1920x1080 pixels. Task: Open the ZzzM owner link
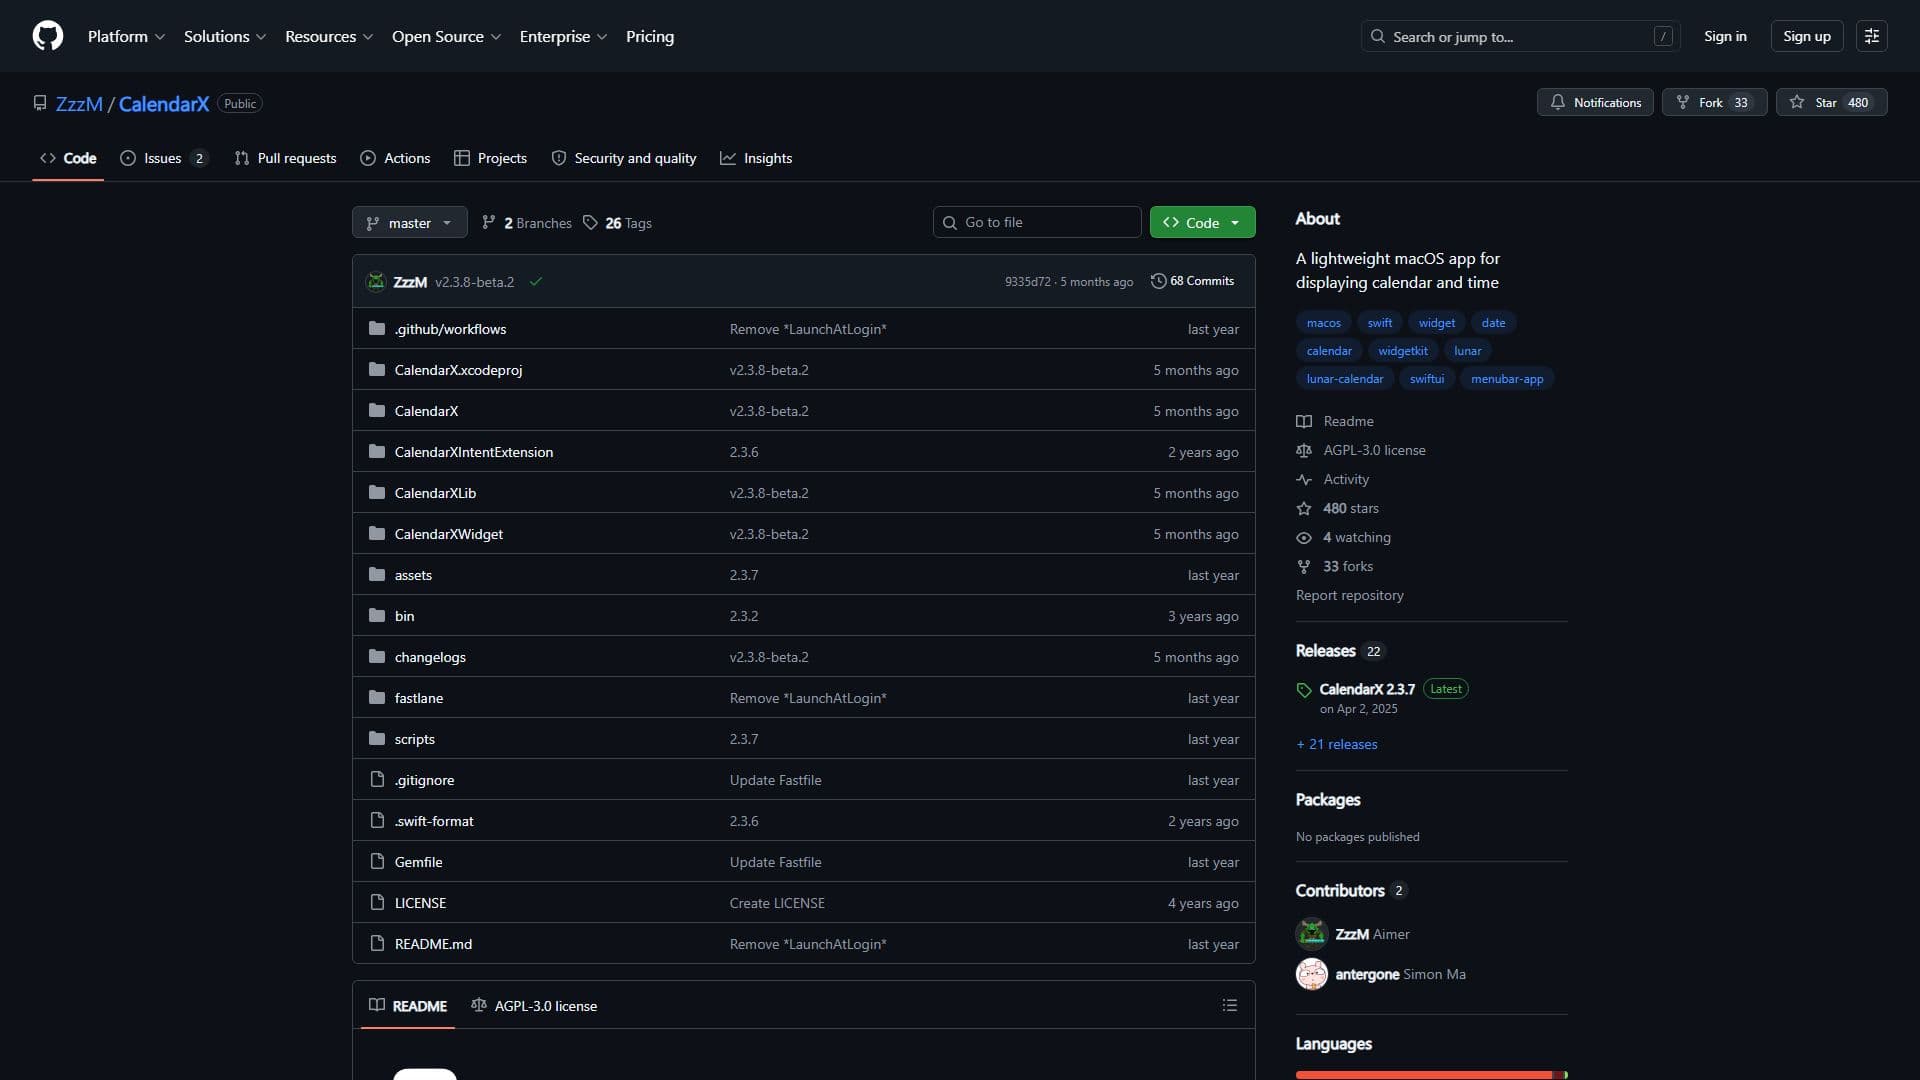point(79,103)
